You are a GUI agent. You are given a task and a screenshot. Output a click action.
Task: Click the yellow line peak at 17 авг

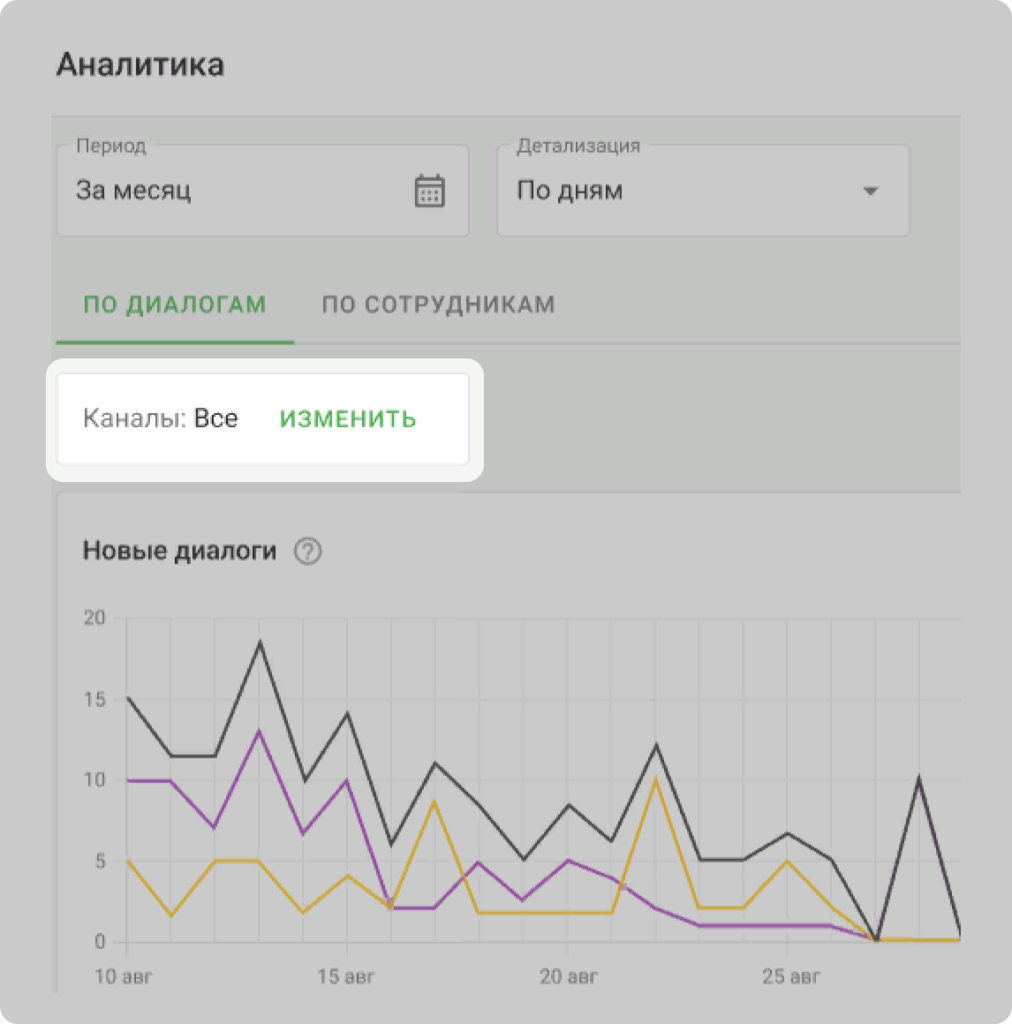(435, 801)
